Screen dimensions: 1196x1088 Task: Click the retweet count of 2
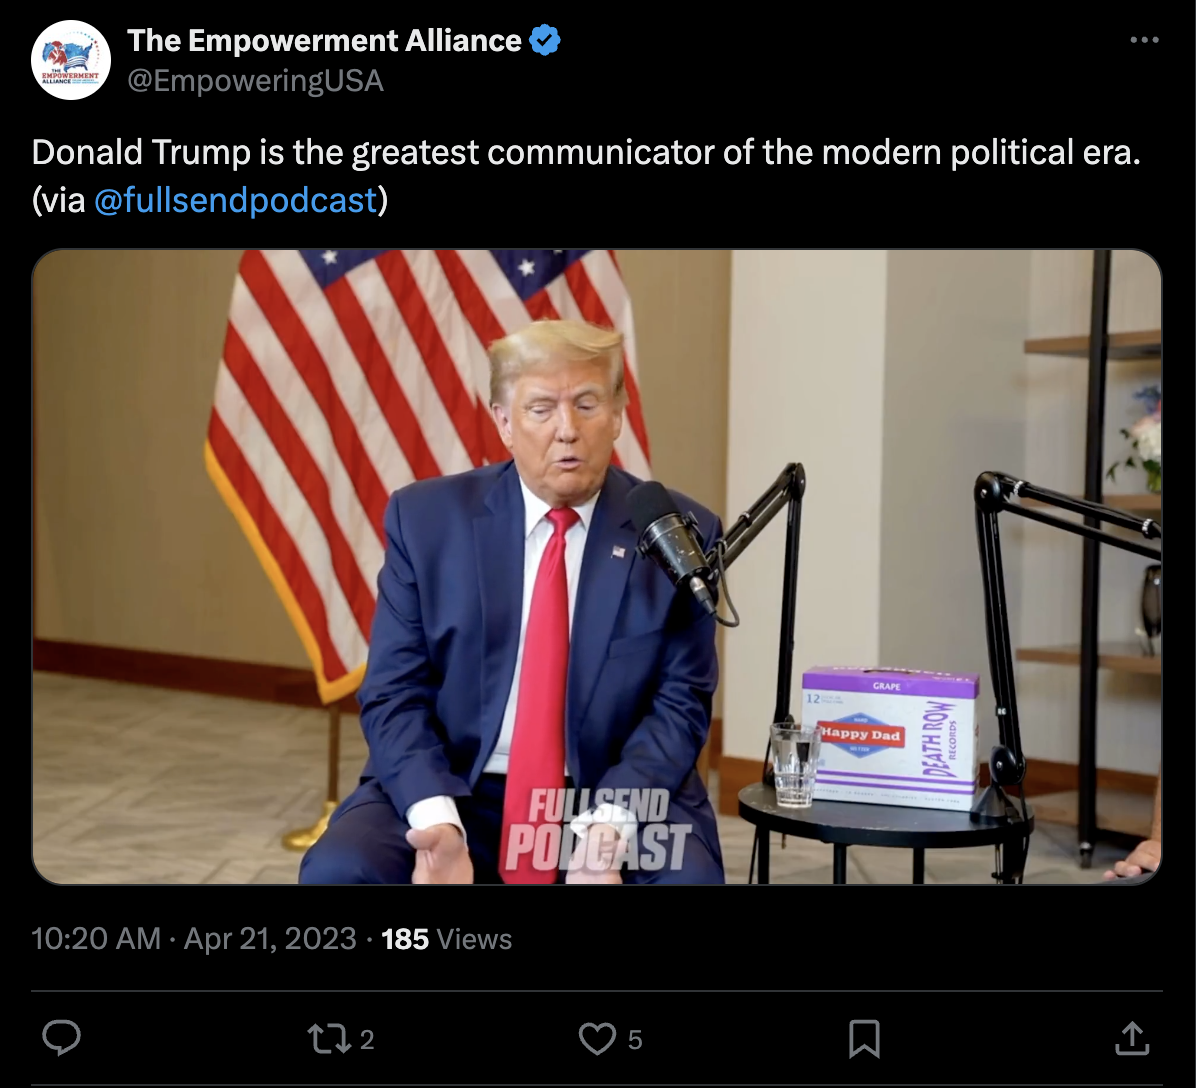coord(367,1039)
